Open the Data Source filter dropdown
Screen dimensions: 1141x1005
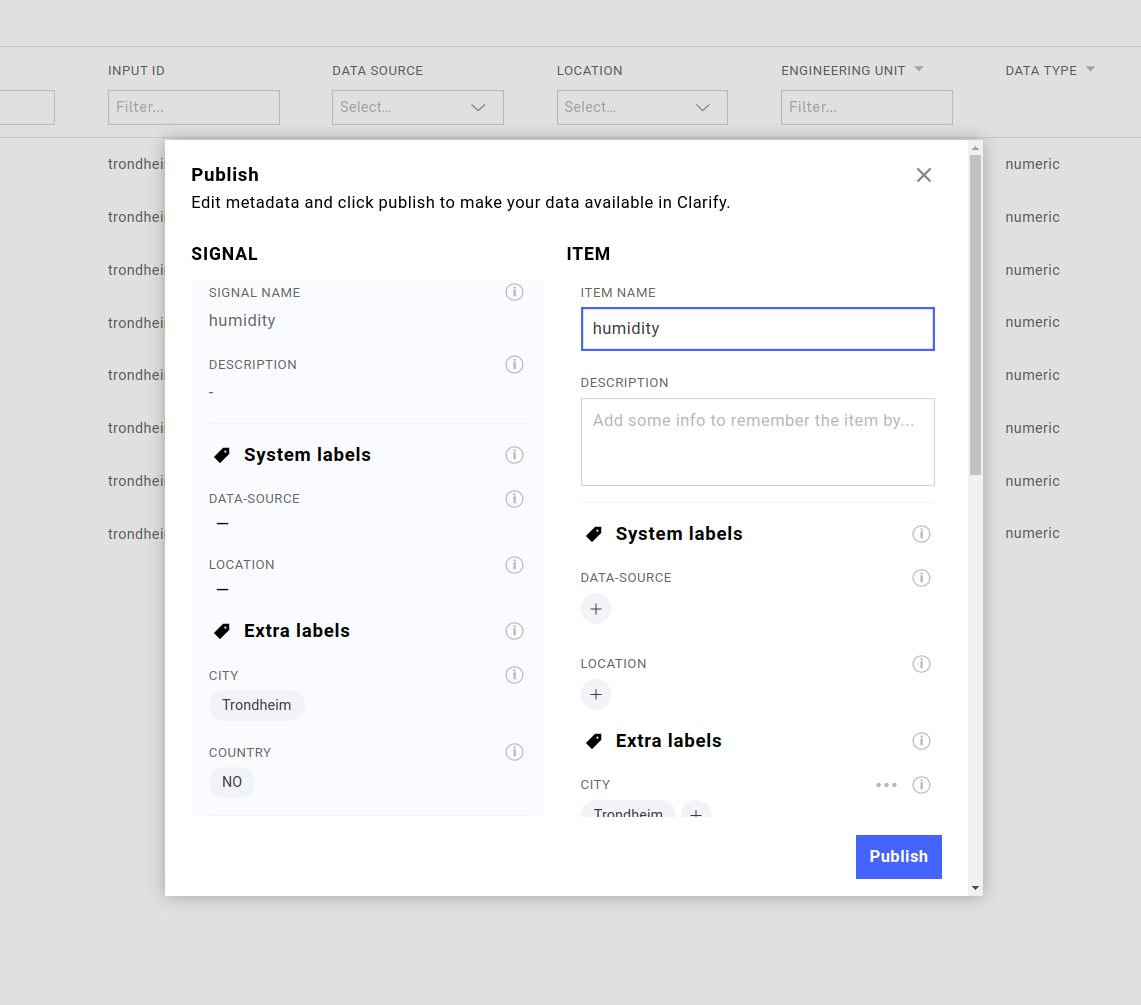pos(417,107)
